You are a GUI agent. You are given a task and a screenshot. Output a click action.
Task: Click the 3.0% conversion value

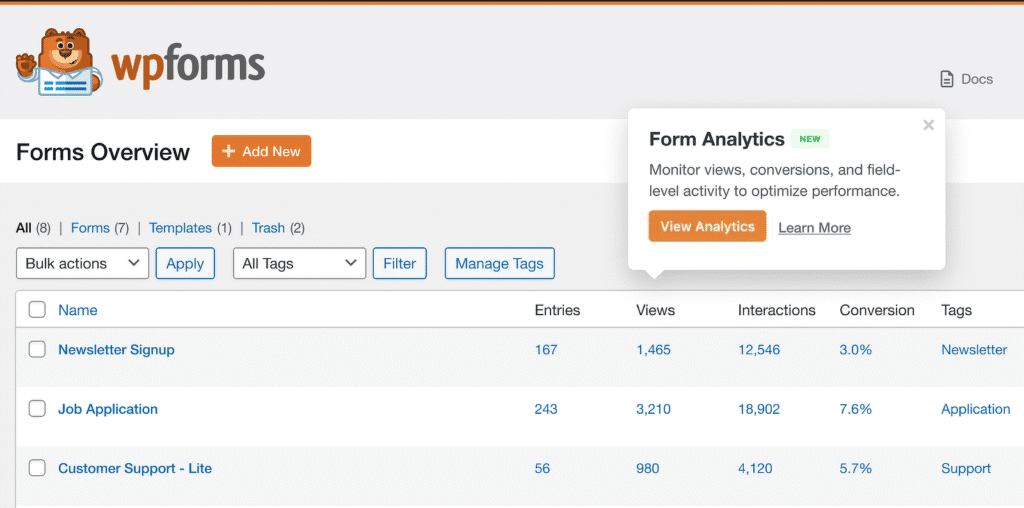pos(856,349)
